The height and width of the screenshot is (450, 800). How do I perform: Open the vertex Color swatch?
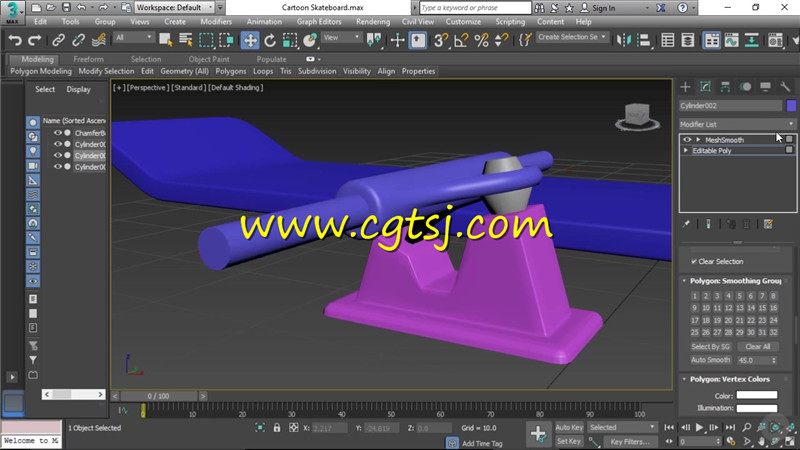click(757, 395)
